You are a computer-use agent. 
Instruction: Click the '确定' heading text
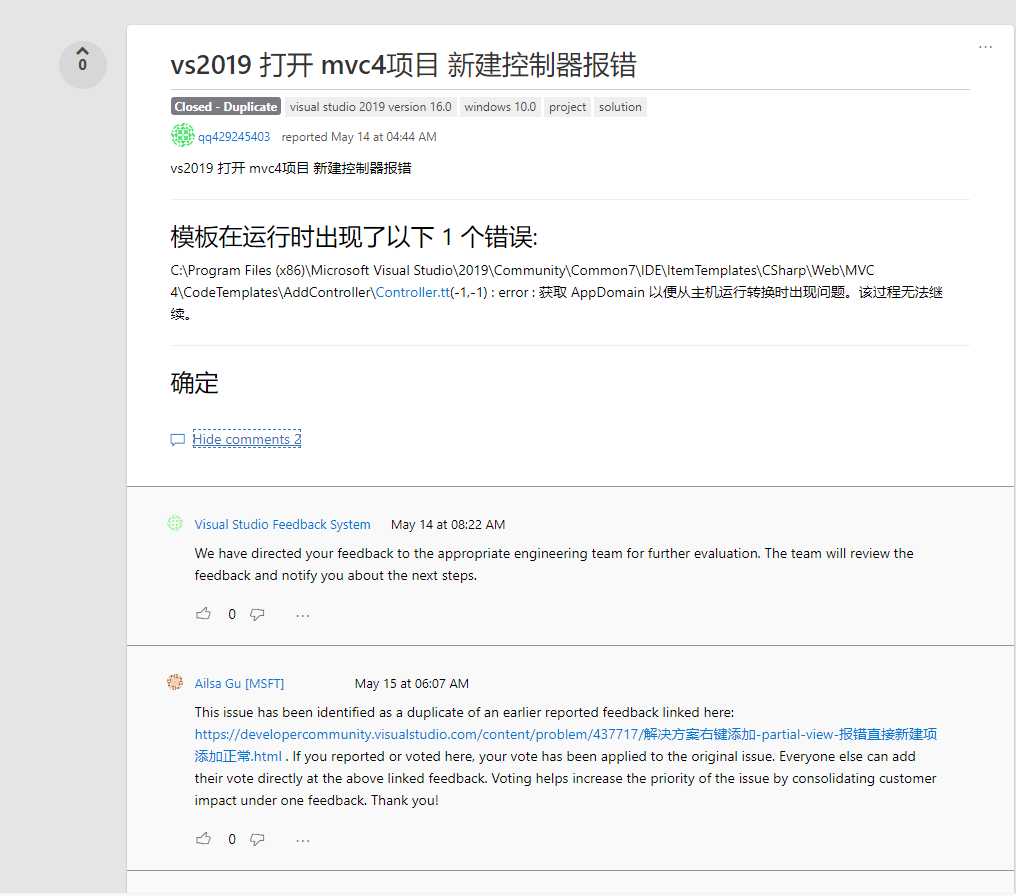(x=194, y=383)
